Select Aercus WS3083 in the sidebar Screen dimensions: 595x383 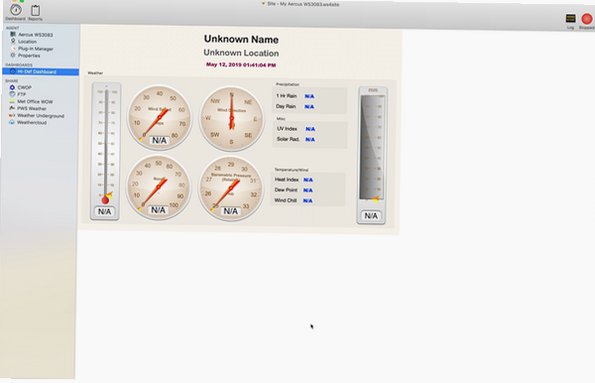35,35
